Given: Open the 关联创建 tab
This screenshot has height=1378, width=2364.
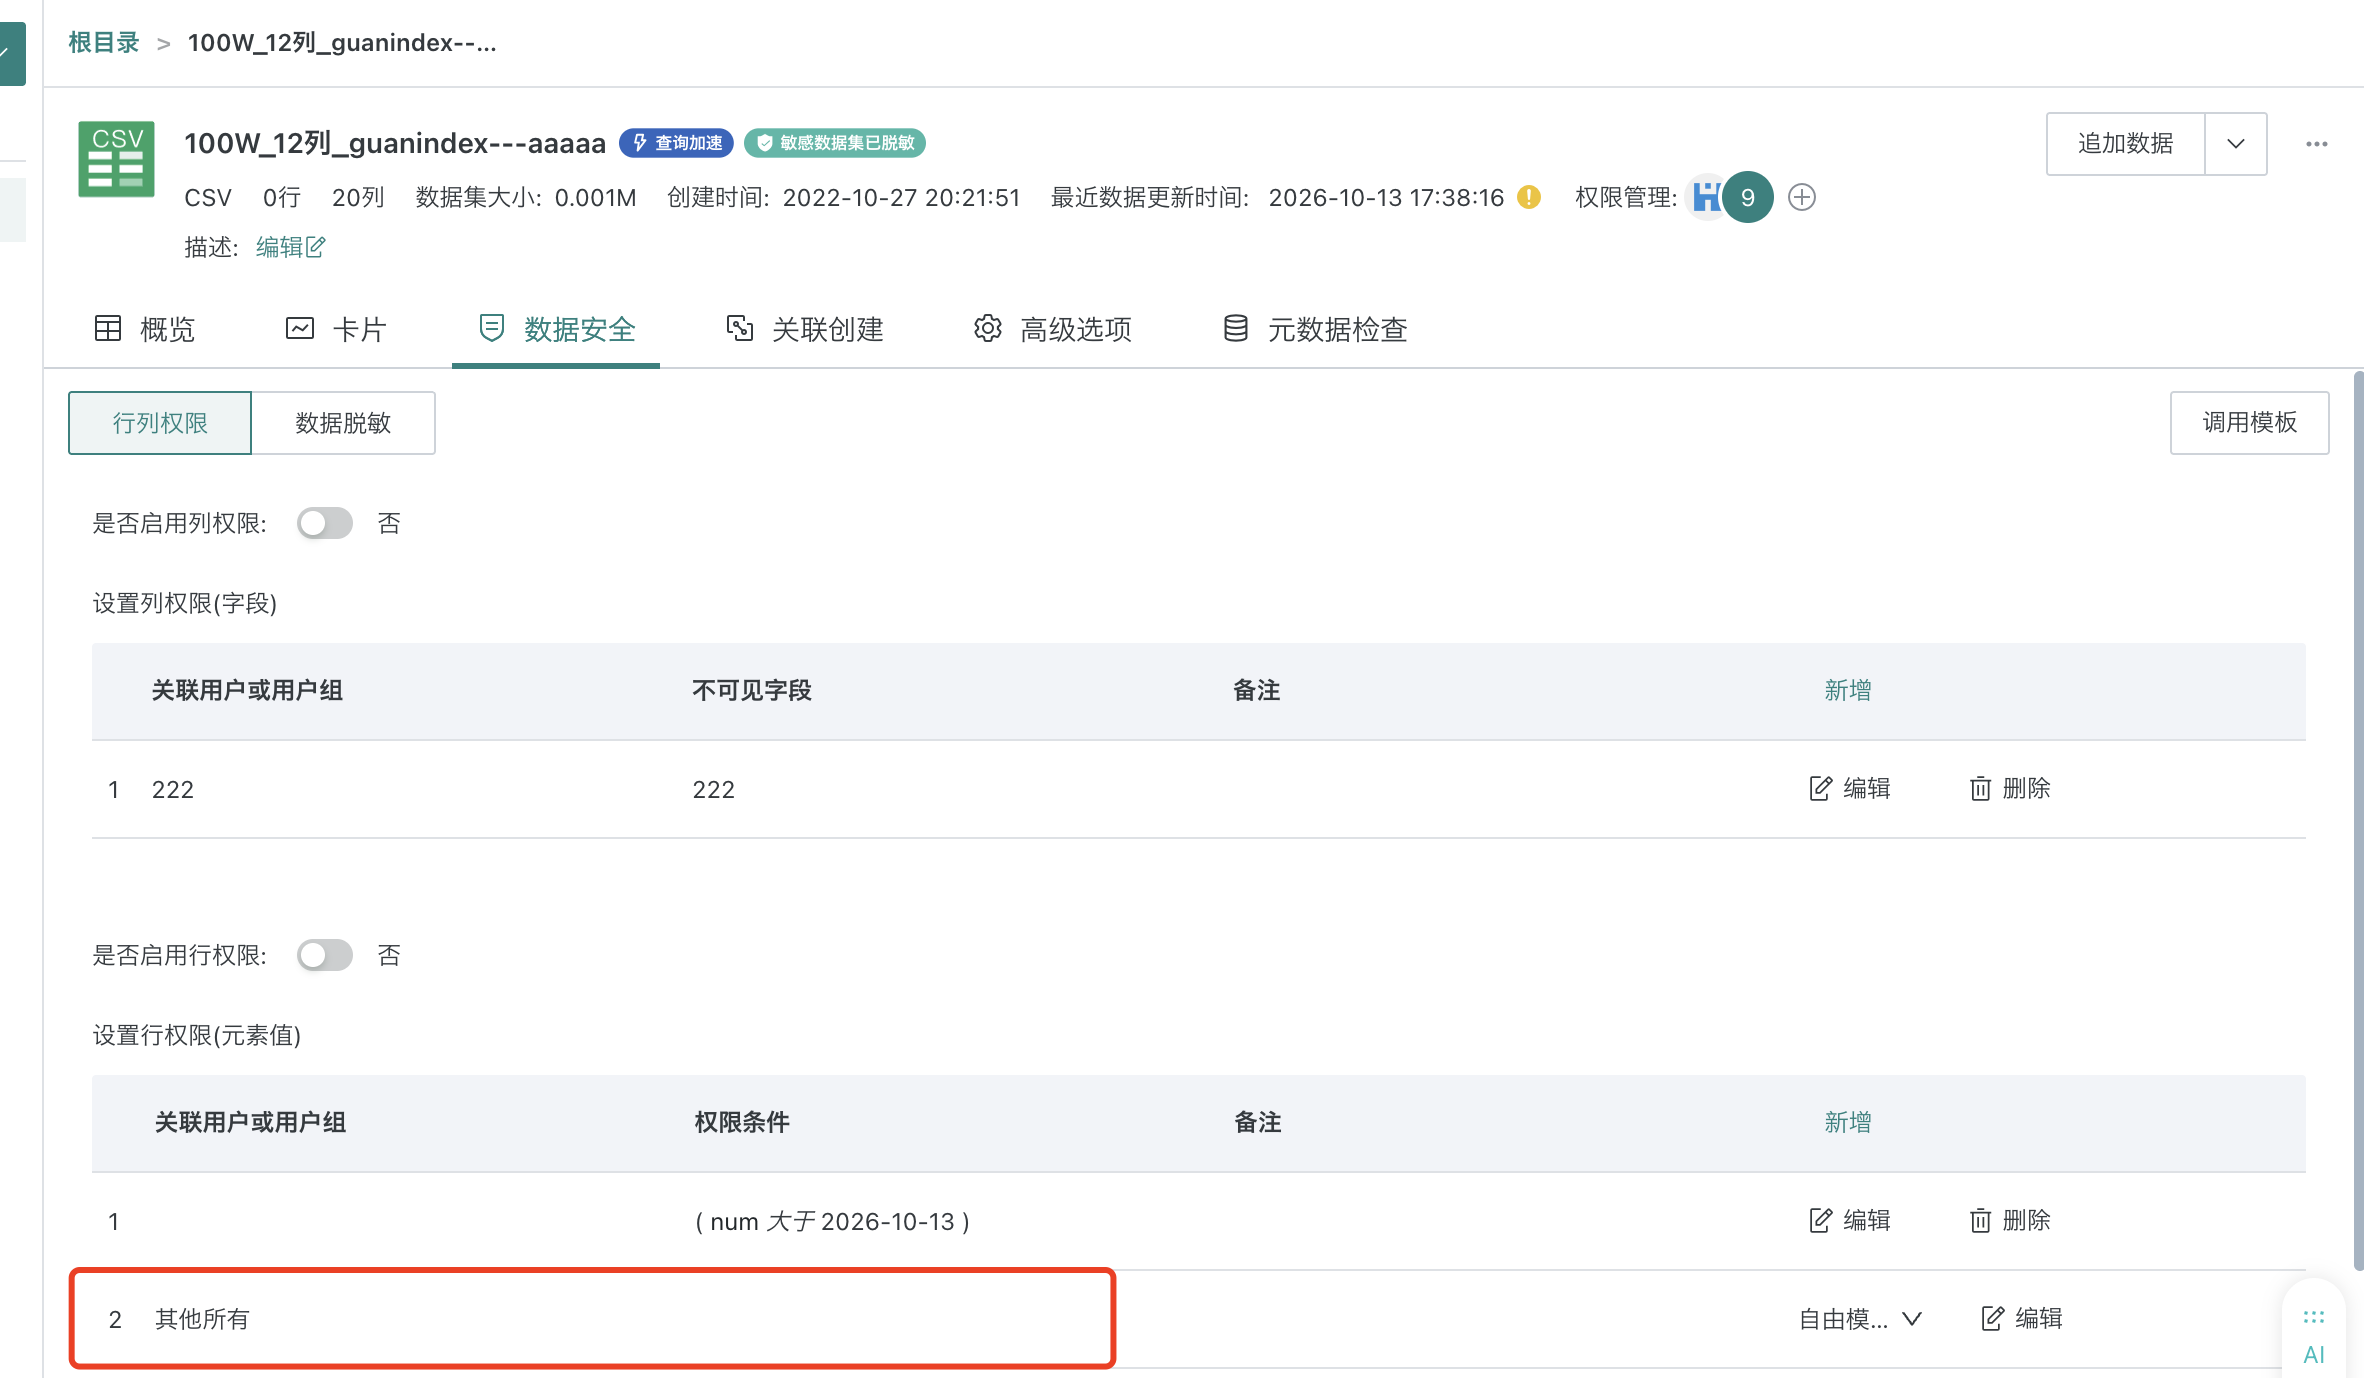Looking at the screenshot, I should [x=805, y=329].
